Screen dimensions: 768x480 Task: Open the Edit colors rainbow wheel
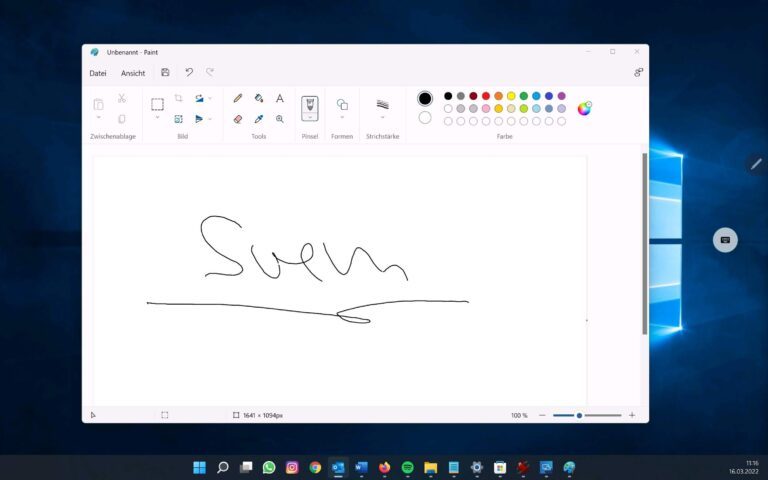coord(584,108)
